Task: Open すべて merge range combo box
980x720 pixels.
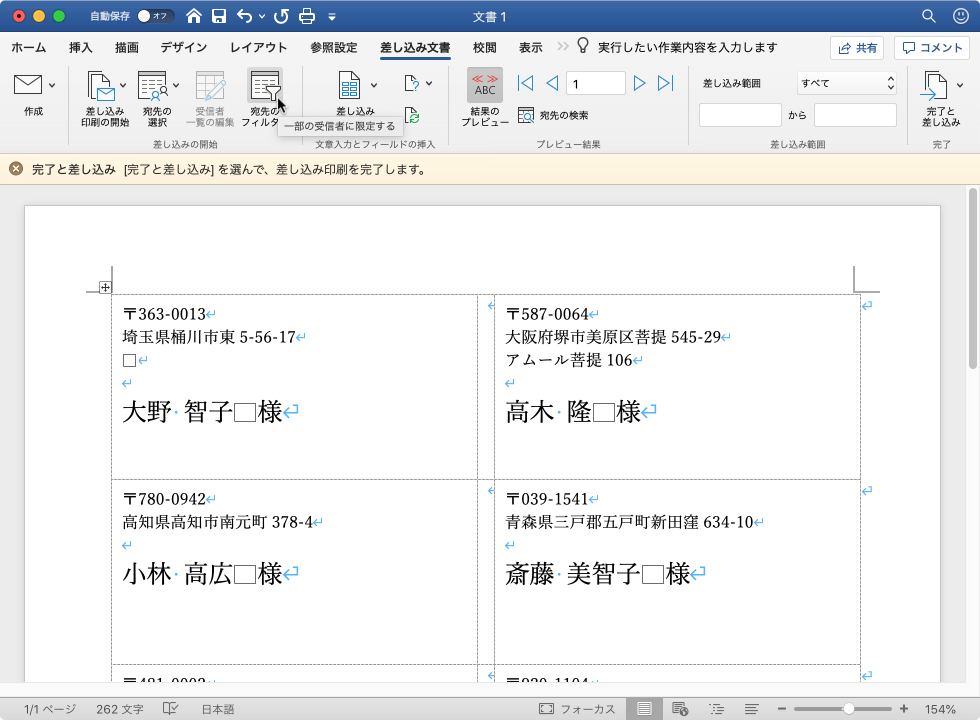Action: [847, 83]
